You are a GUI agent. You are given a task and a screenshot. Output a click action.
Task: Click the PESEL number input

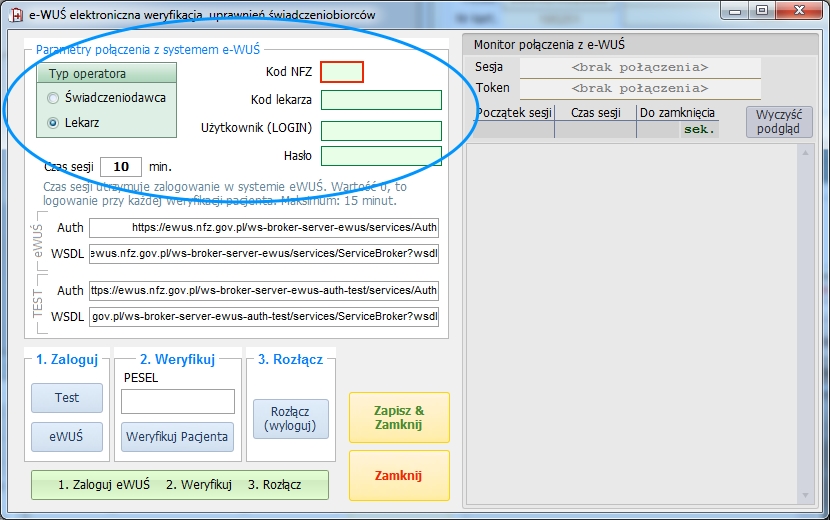point(178,401)
